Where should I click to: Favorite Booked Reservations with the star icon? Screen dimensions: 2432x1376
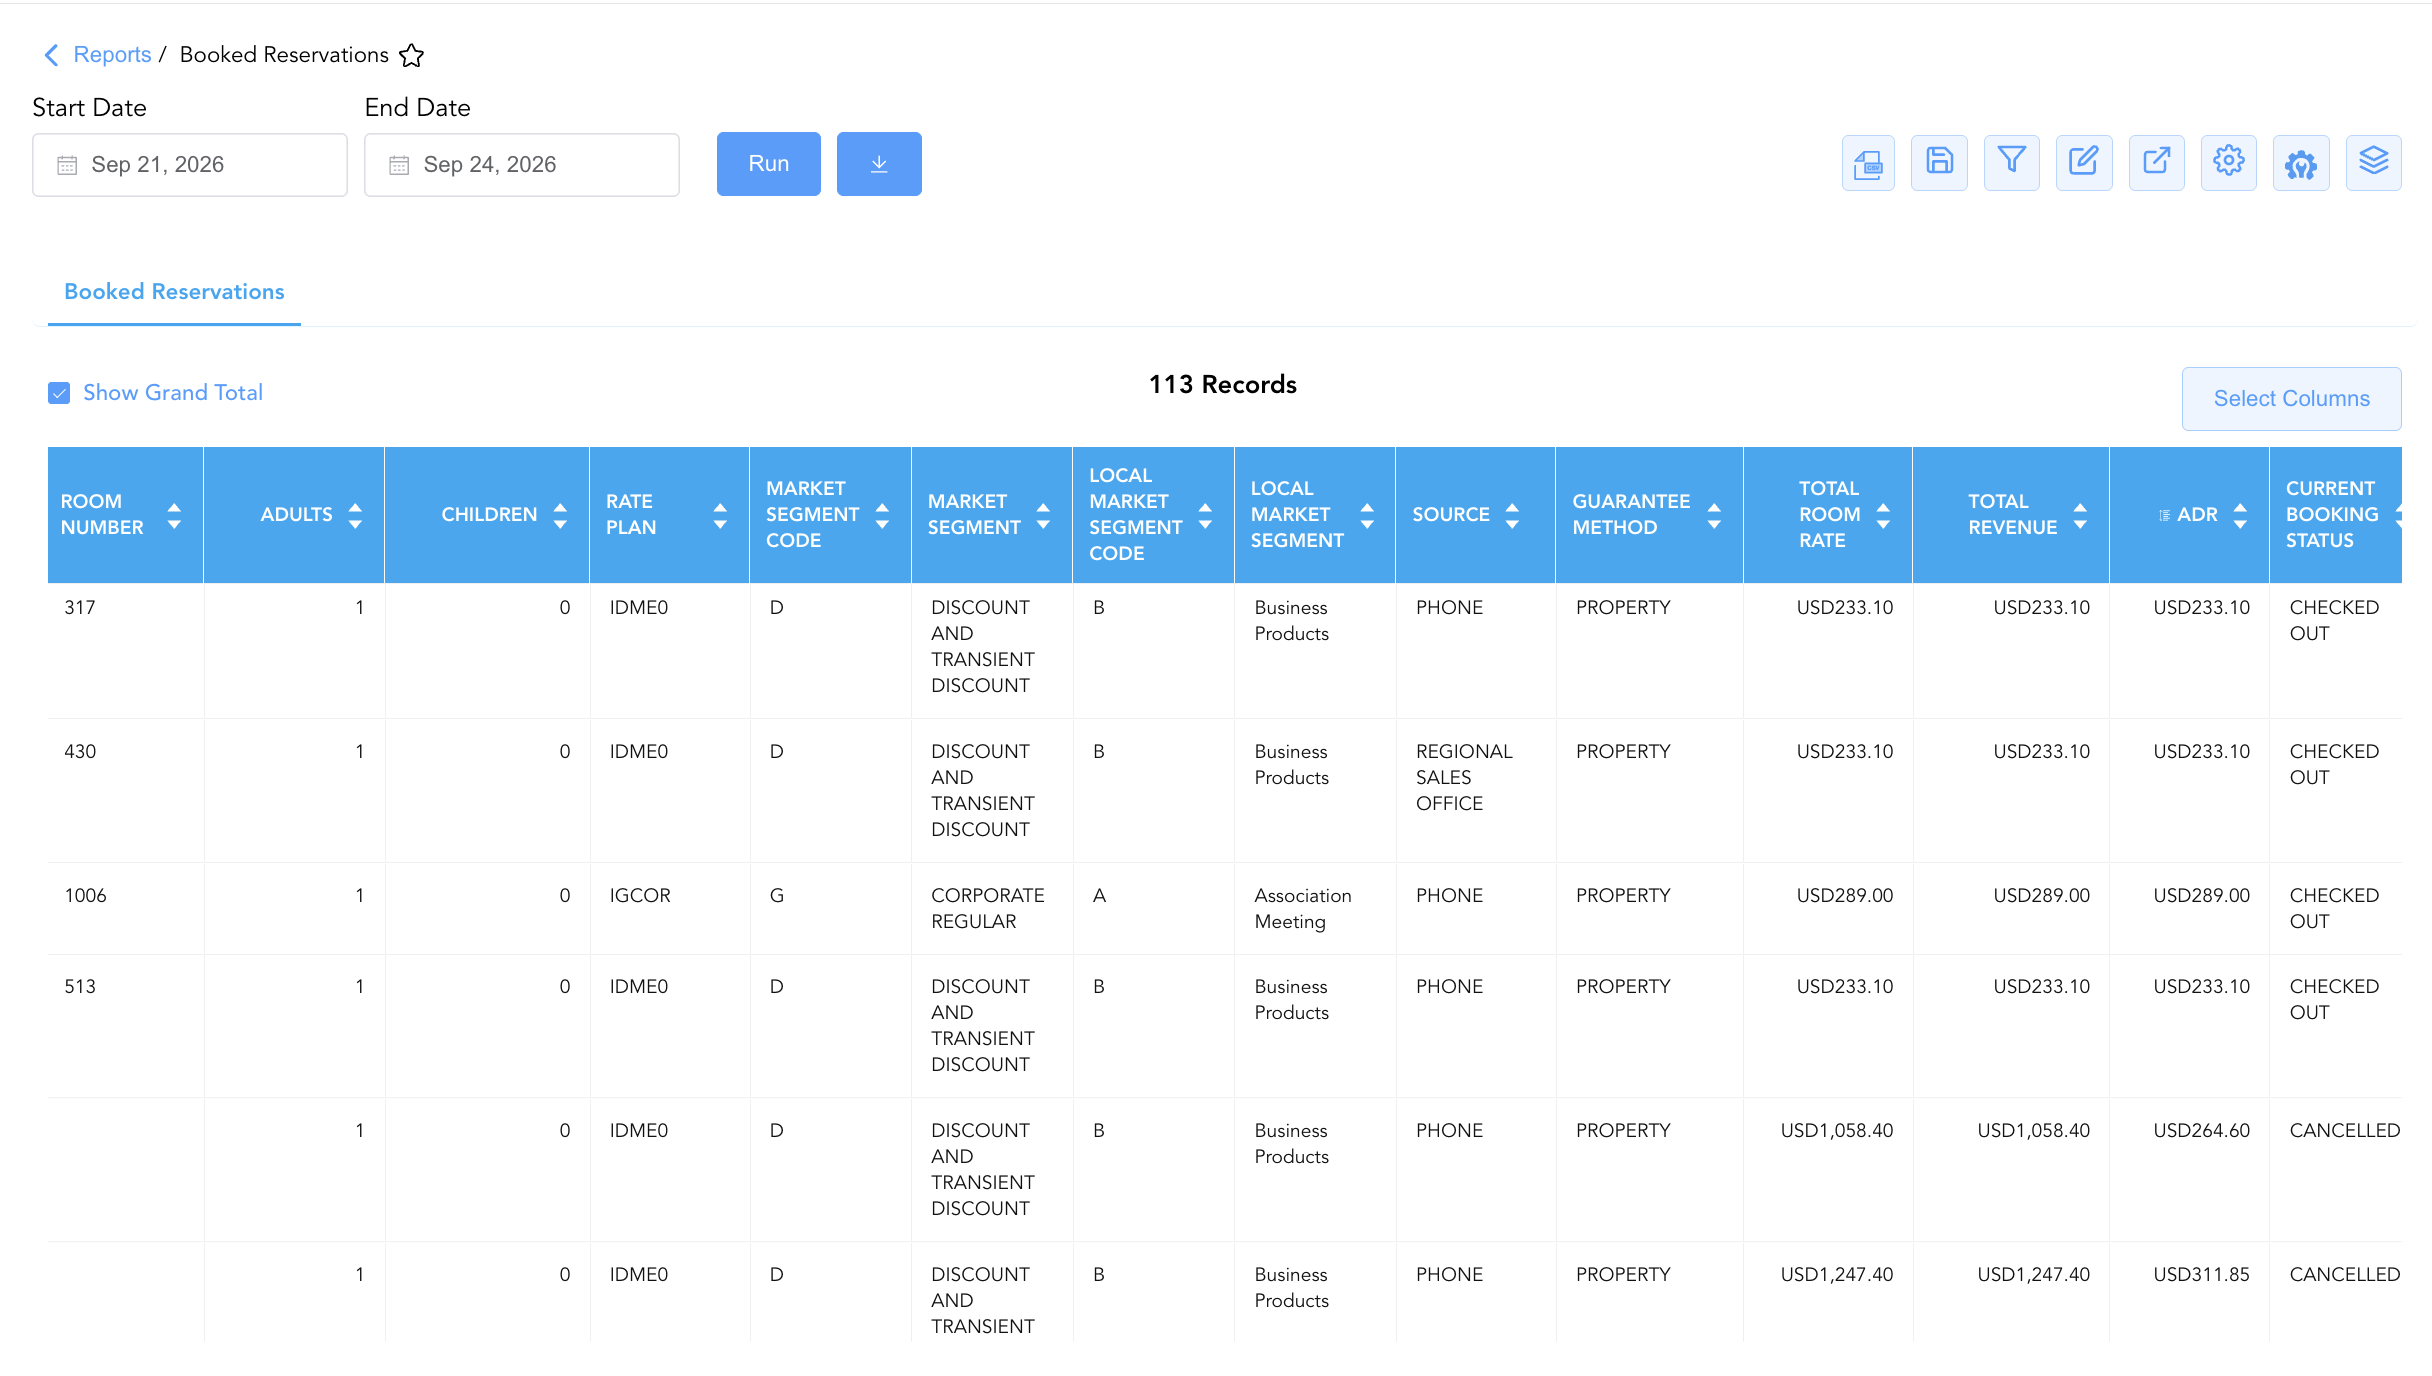(x=411, y=55)
